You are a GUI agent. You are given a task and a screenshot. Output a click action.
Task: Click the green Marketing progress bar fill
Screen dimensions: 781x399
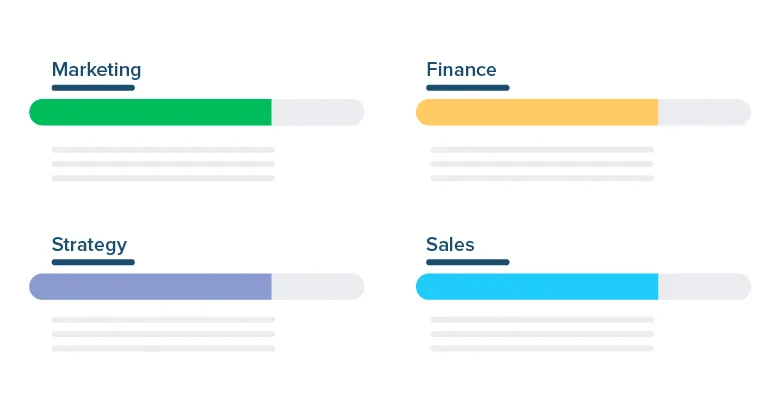coord(150,112)
